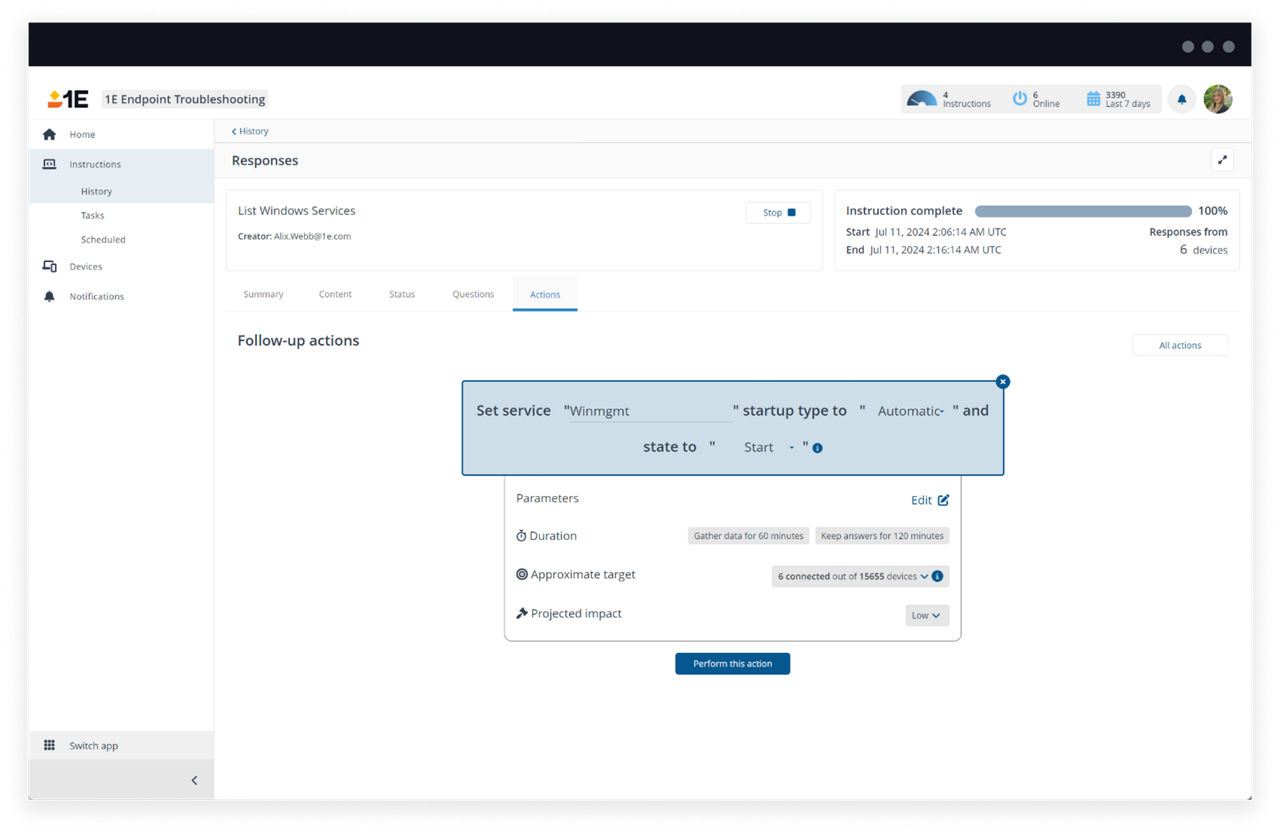This screenshot has height=835, width=1280.
Task: Select Tasks under Instructions
Action: [92, 215]
